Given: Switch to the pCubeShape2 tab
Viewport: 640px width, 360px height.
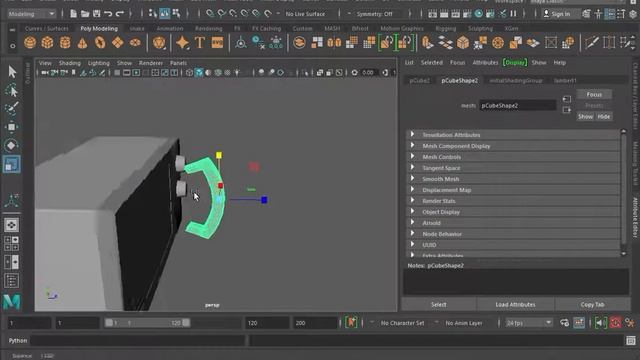Looking at the screenshot, I should pos(460,80).
